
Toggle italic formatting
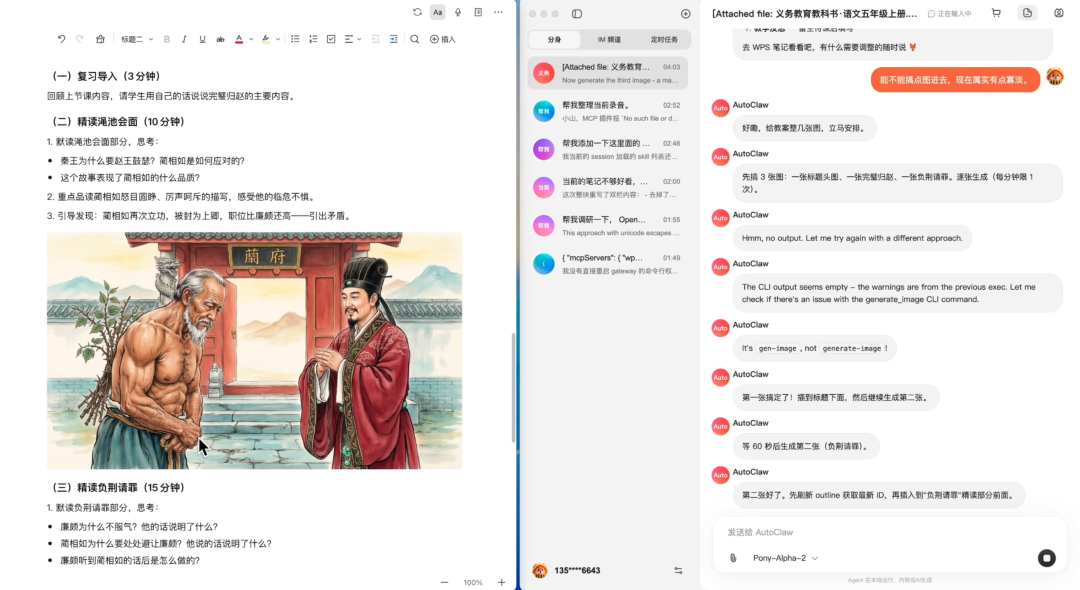click(x=183, y=39)
